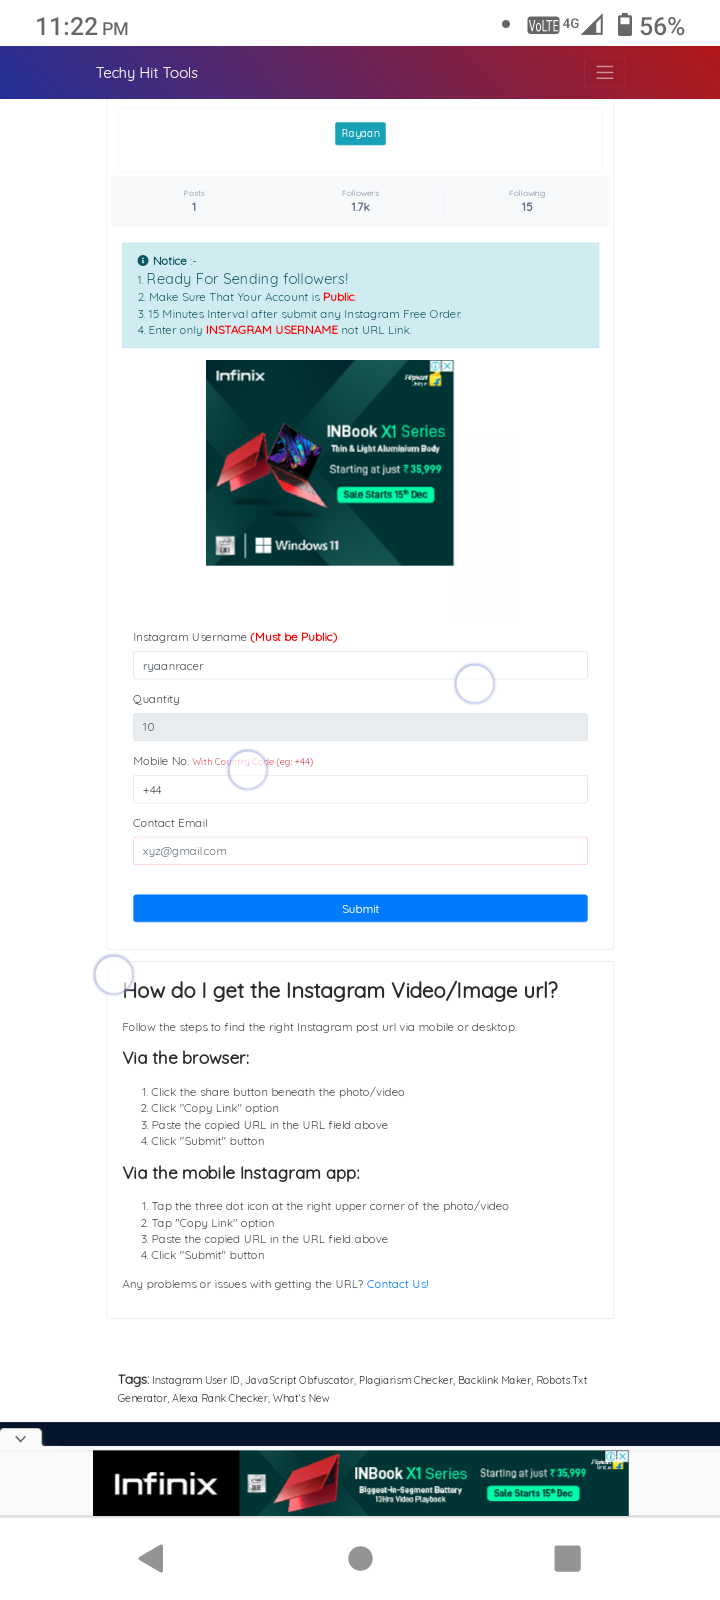
Task: Open the INBook X1 Series laptop ad image
Action: pyautogui.click(x=330, y=463)
